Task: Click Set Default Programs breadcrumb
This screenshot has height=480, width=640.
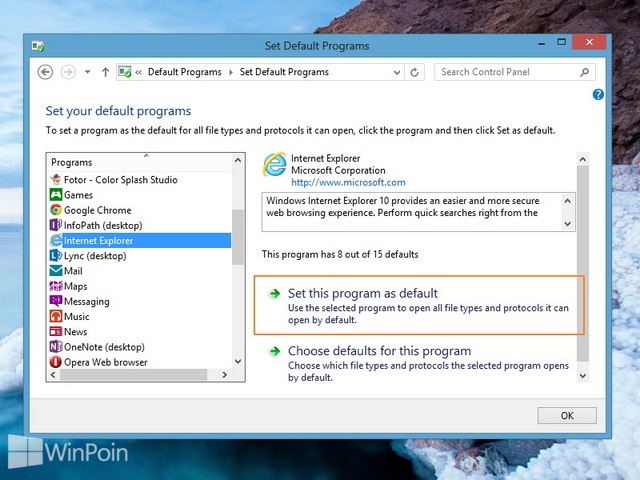Action: tap(284, 72)
